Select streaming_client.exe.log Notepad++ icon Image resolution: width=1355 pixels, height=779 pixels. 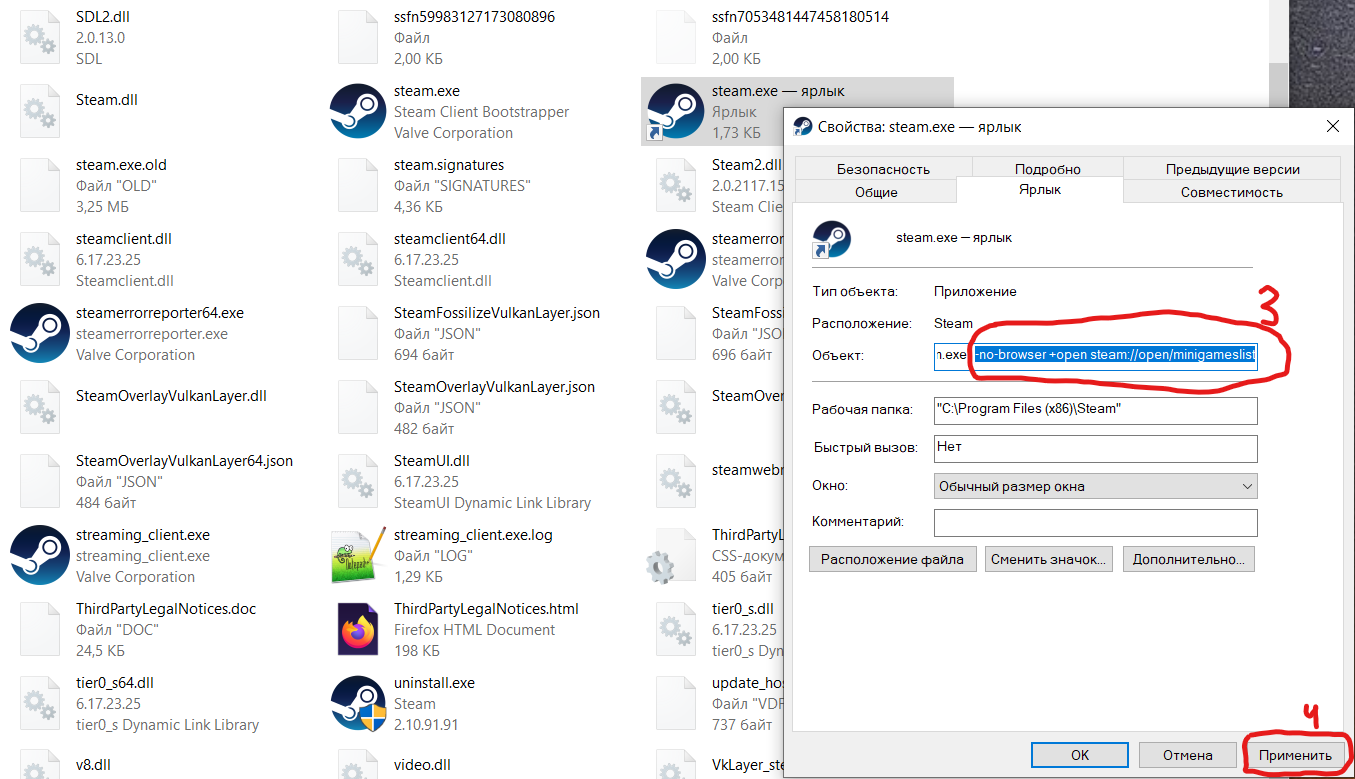click(358, 555)
